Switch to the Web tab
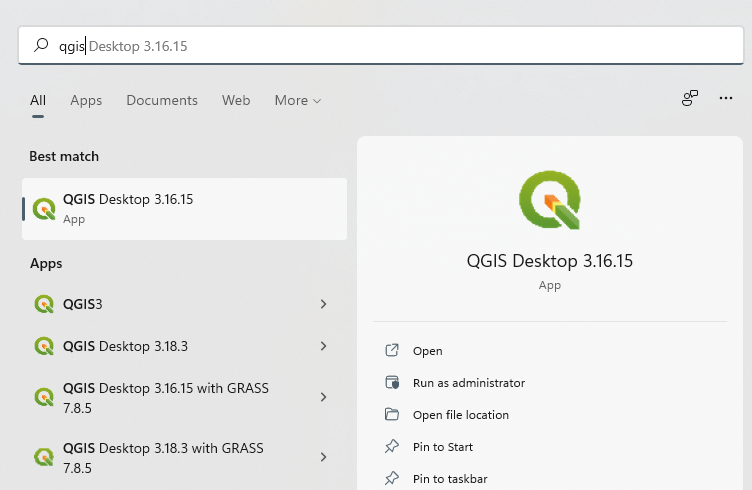The width and height of the screenshot is (752, 490). tap(236, 100)
